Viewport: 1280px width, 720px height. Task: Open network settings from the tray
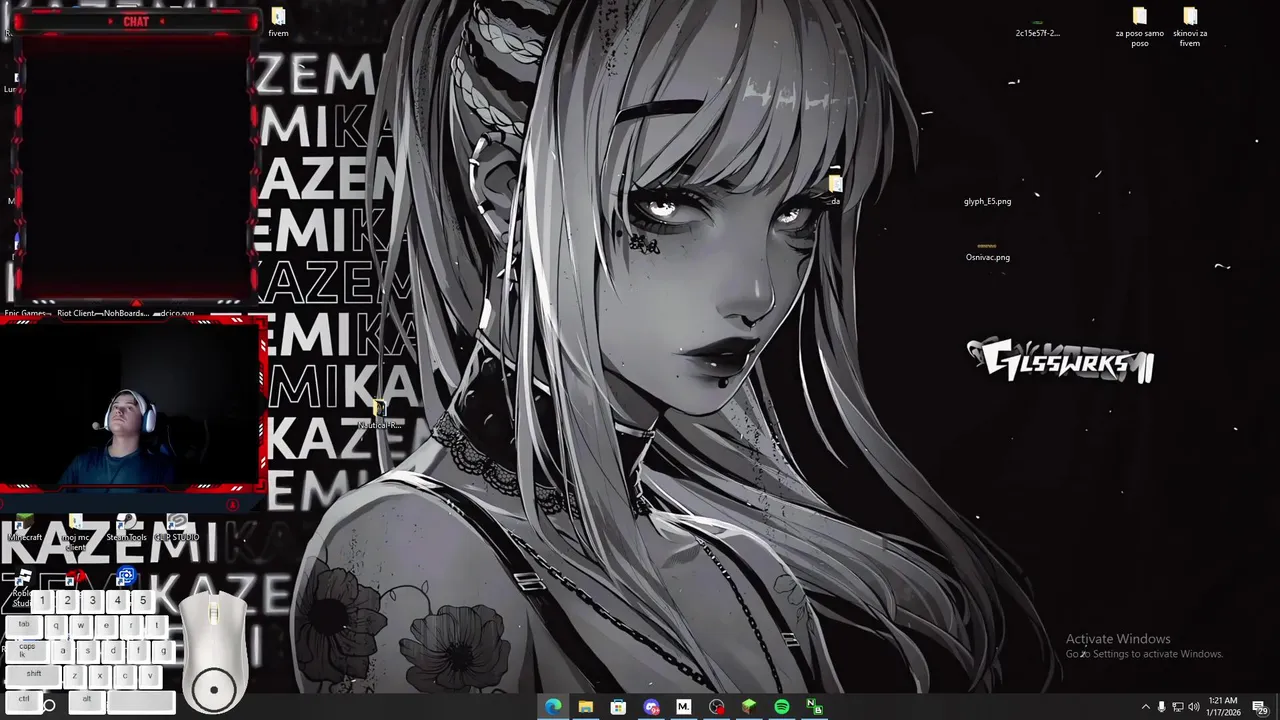[1177, 707]
